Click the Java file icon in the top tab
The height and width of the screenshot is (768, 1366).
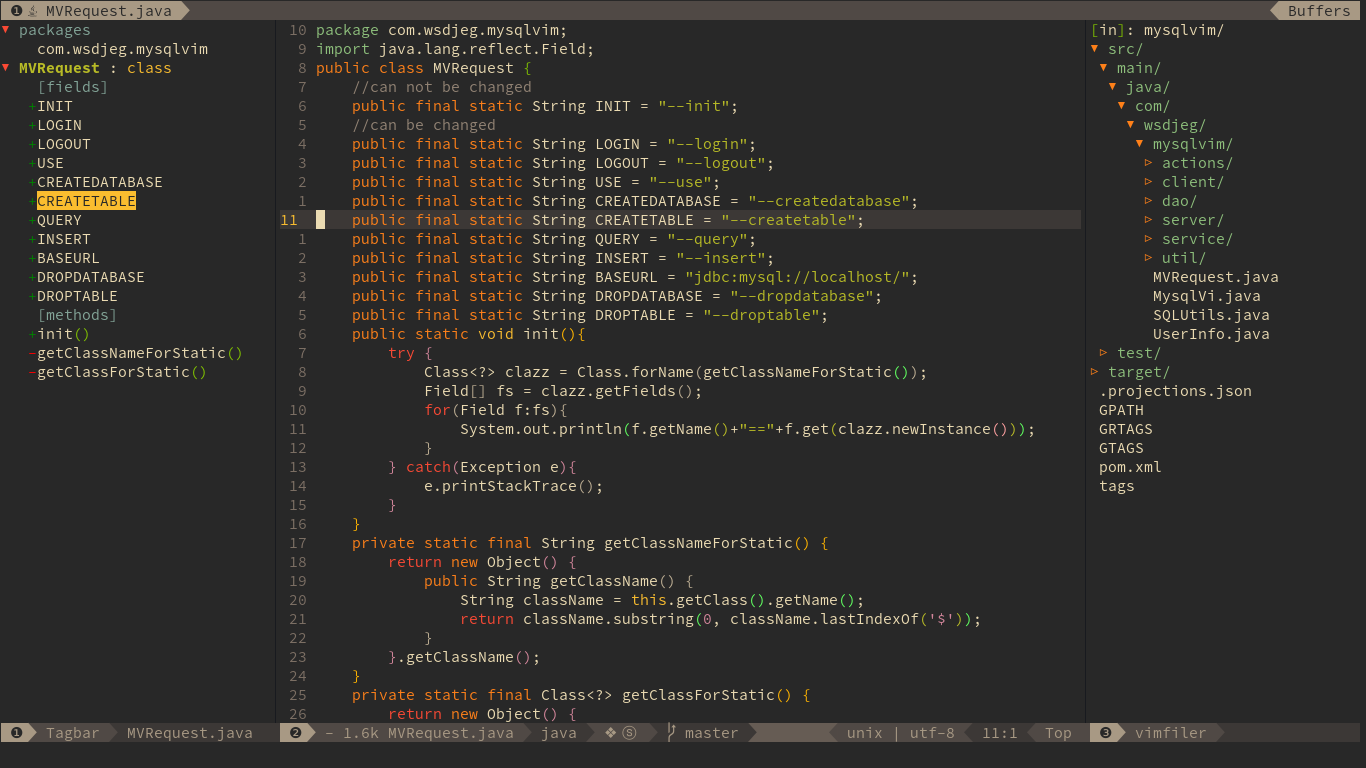pos(33,11)
